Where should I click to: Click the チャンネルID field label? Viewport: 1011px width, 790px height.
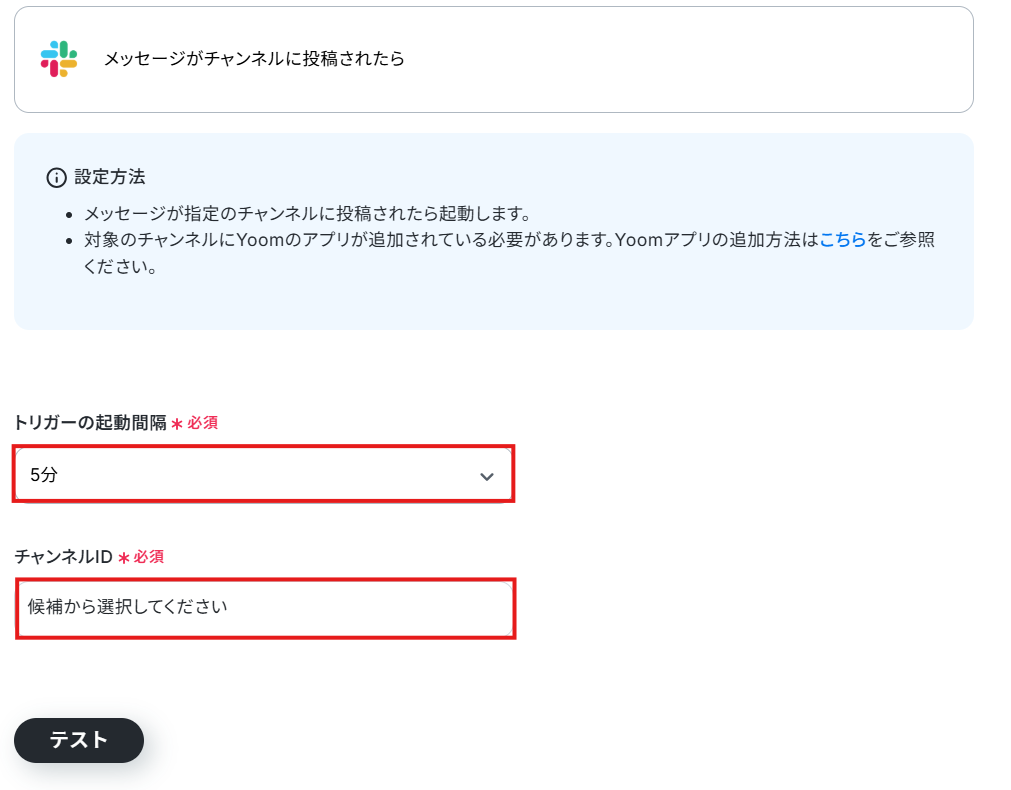tap(63, 557)
